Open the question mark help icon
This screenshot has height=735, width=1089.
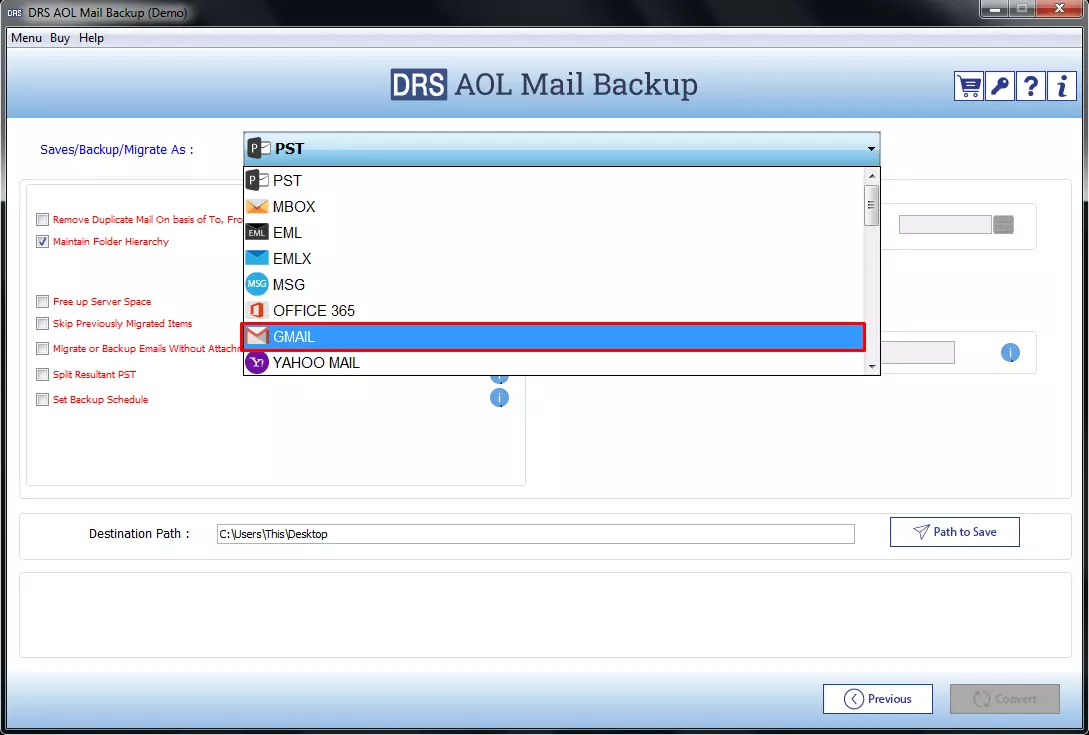click(1031, 86)
